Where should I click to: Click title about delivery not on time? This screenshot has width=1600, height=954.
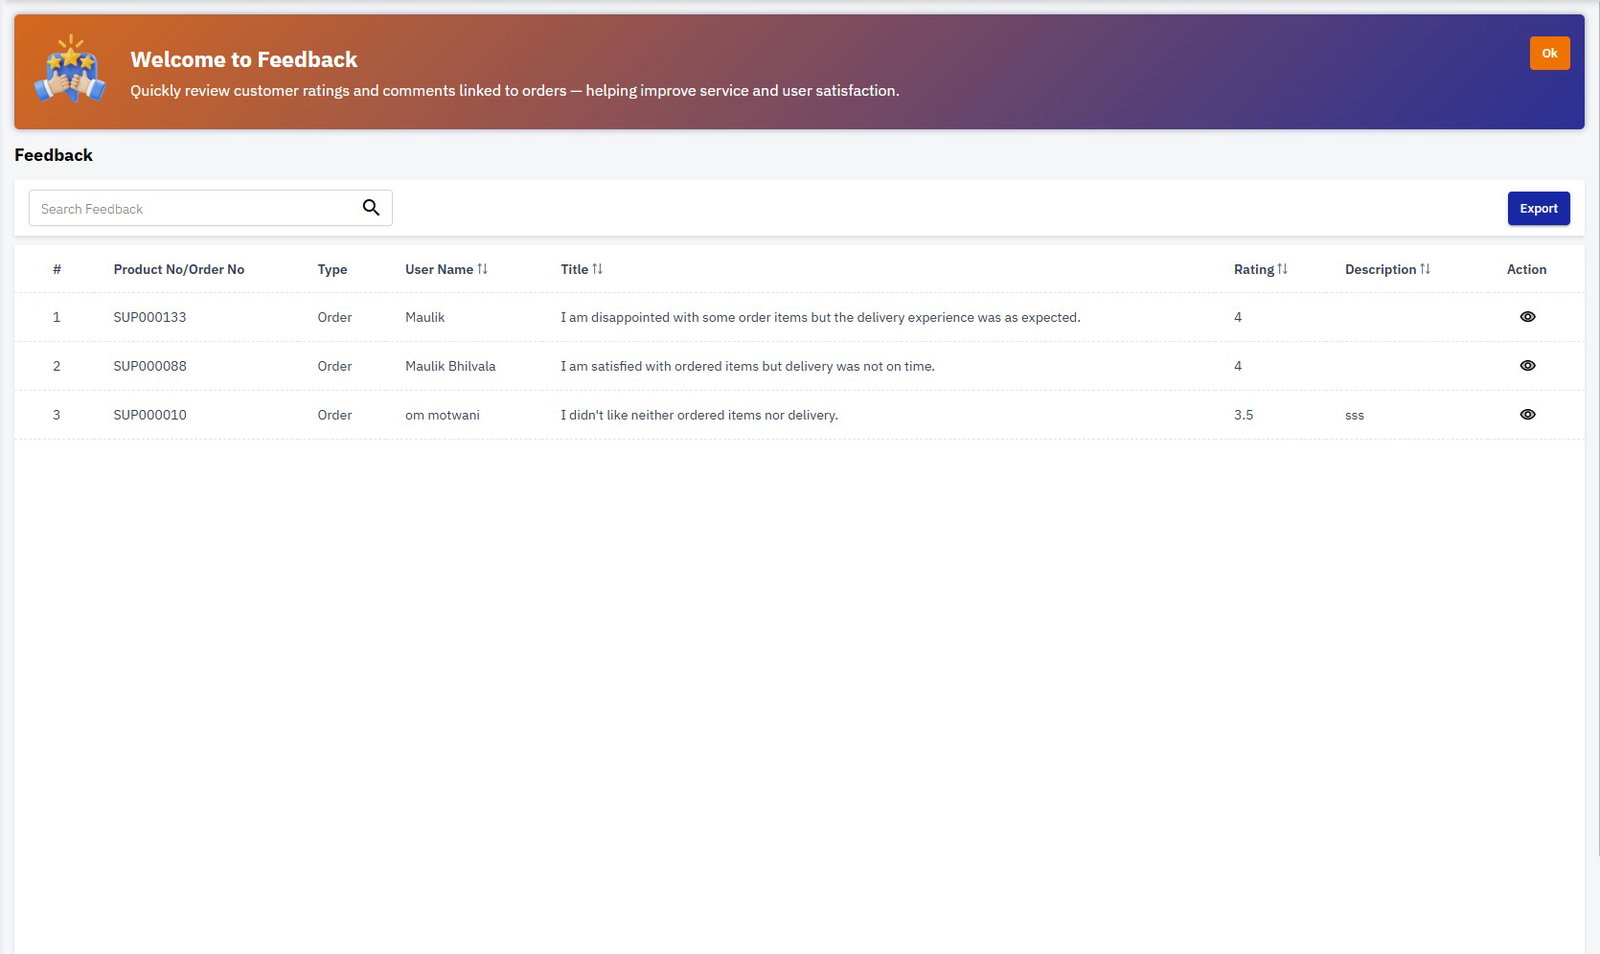point(747,366)
